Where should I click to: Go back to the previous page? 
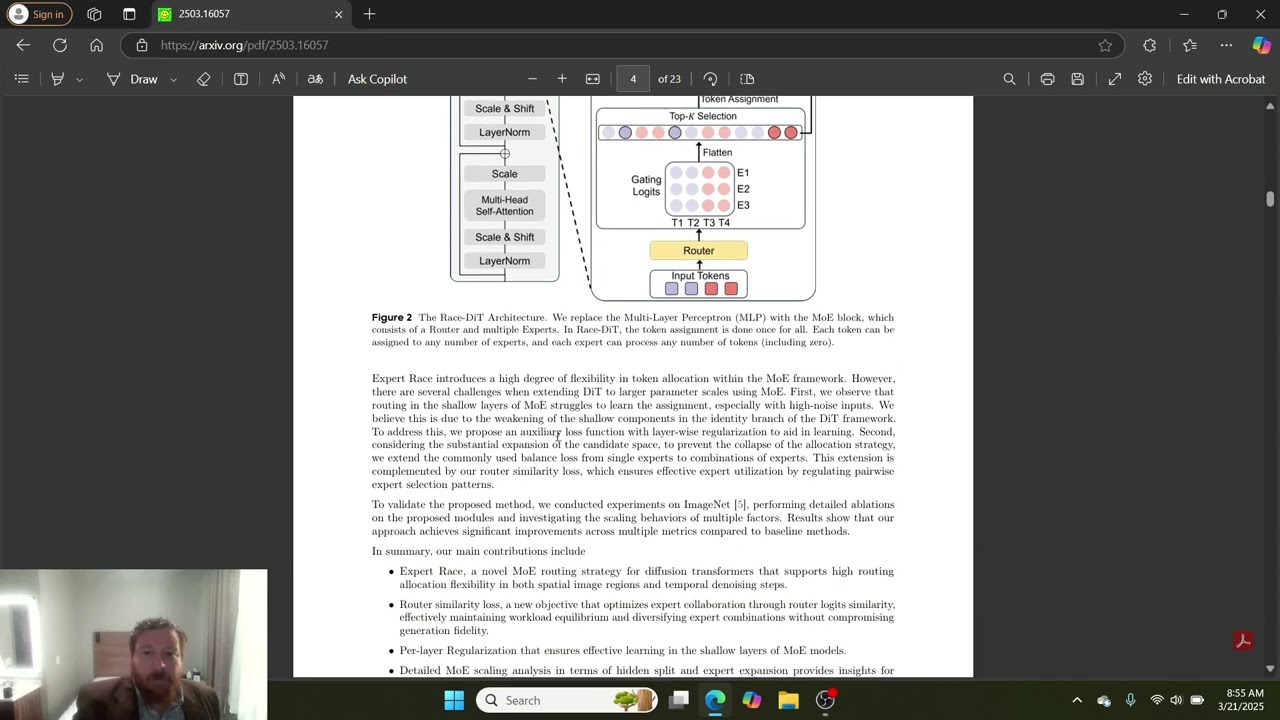click(x=23, y=45)
